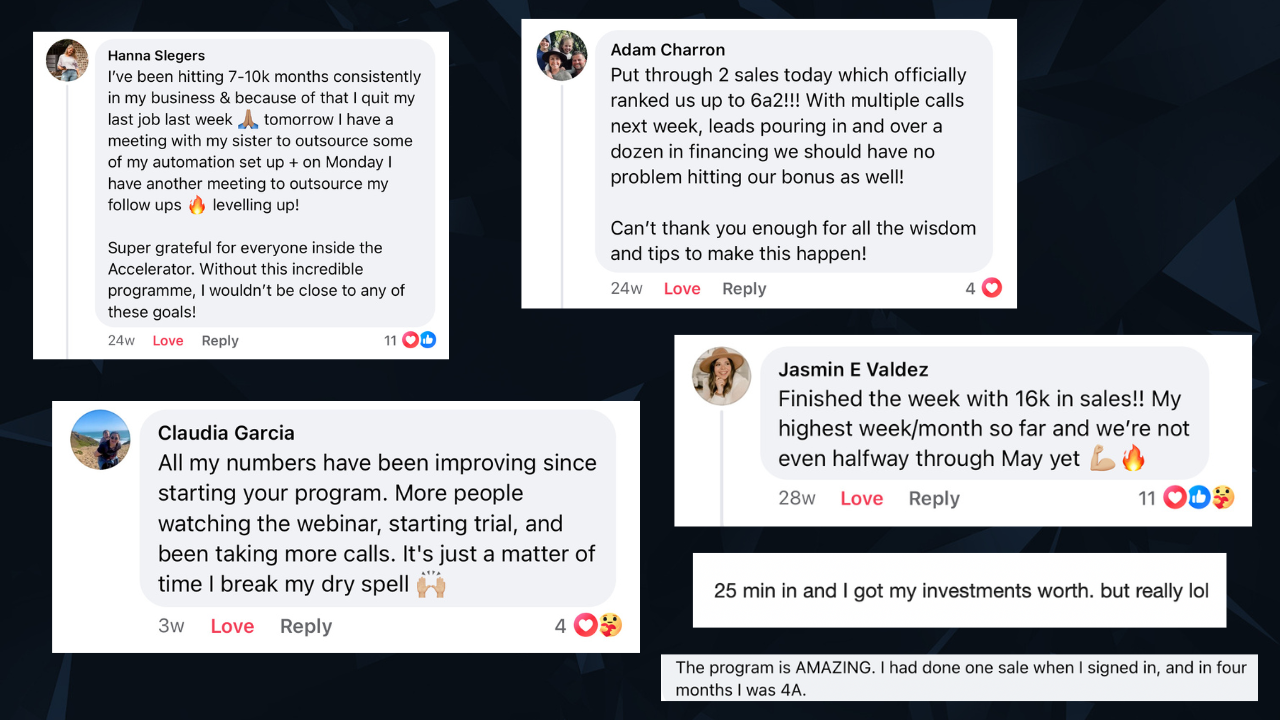Click the care emoji reaction on Jasmin's comment
Image resolution: width=1280 pixels, height=720 pixels.
1222,497
